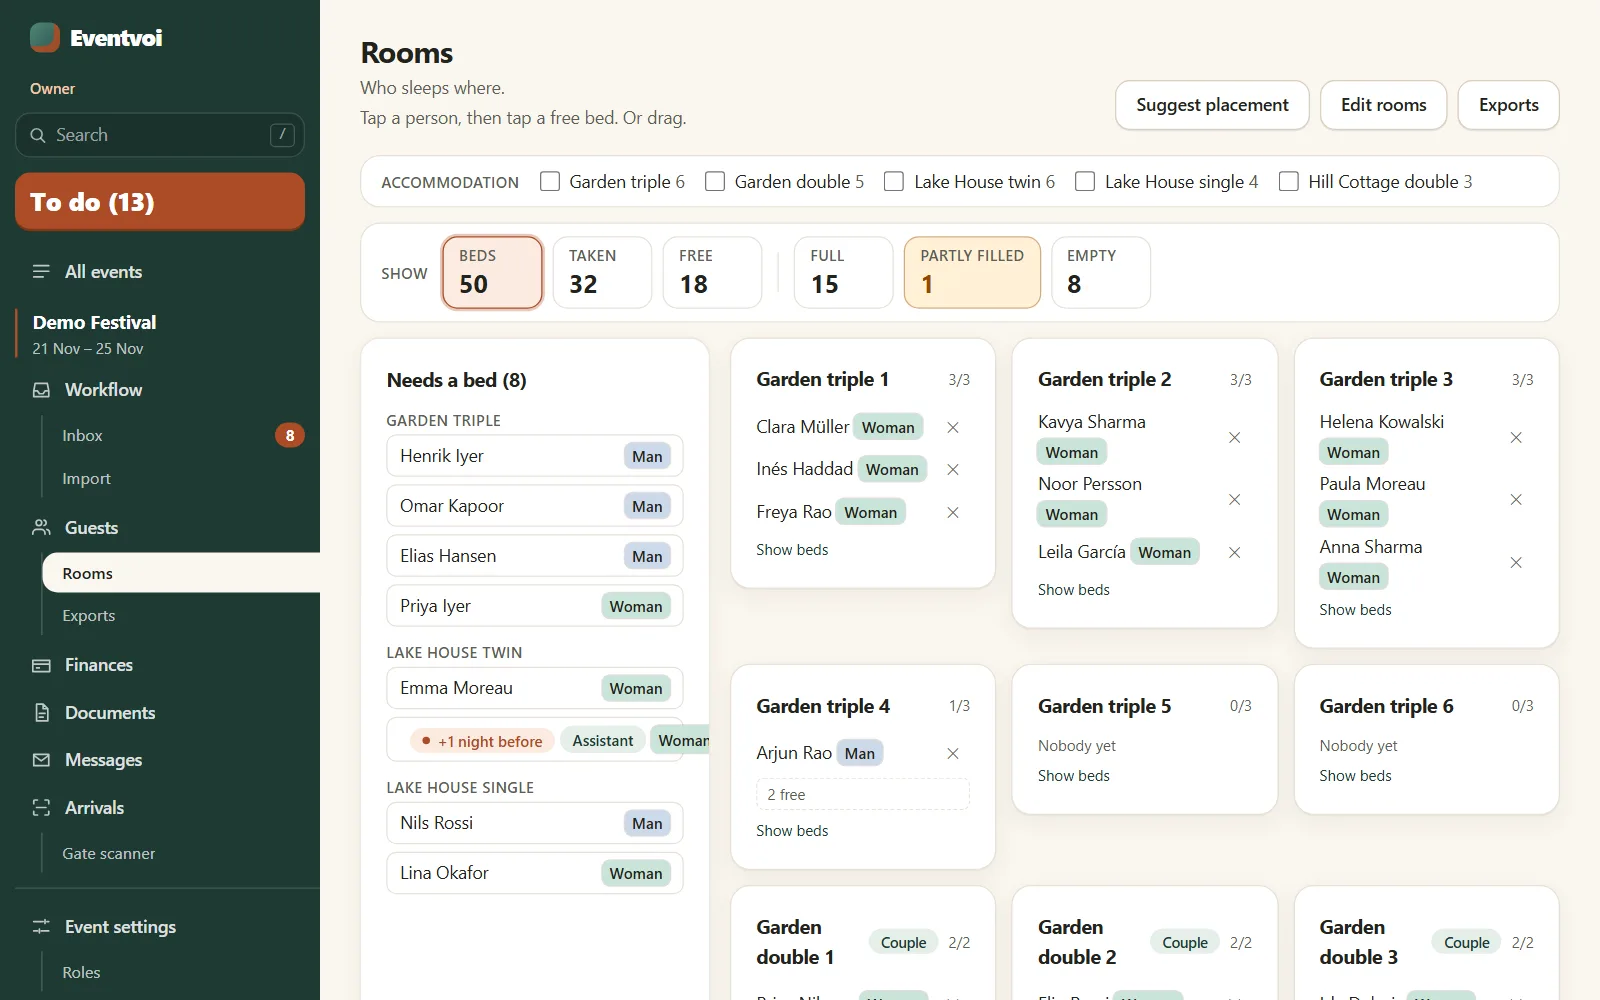
Task: Open Edit rooms
Action: coord(1383,105)
